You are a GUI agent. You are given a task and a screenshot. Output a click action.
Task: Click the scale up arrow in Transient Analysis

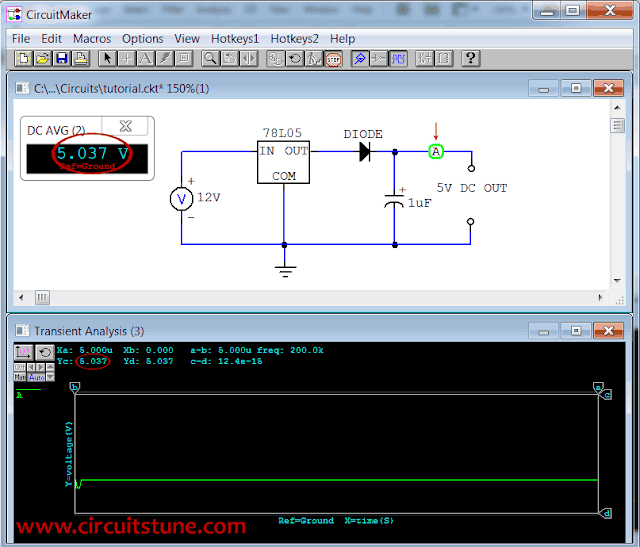coord(50,367)
